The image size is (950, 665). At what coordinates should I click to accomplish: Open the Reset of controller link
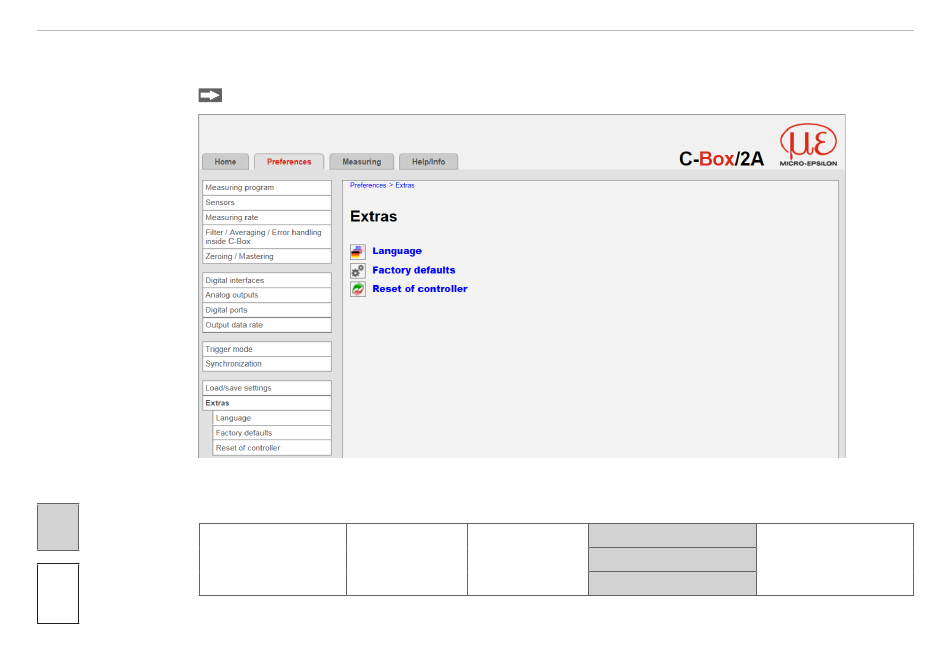point(420,289)
